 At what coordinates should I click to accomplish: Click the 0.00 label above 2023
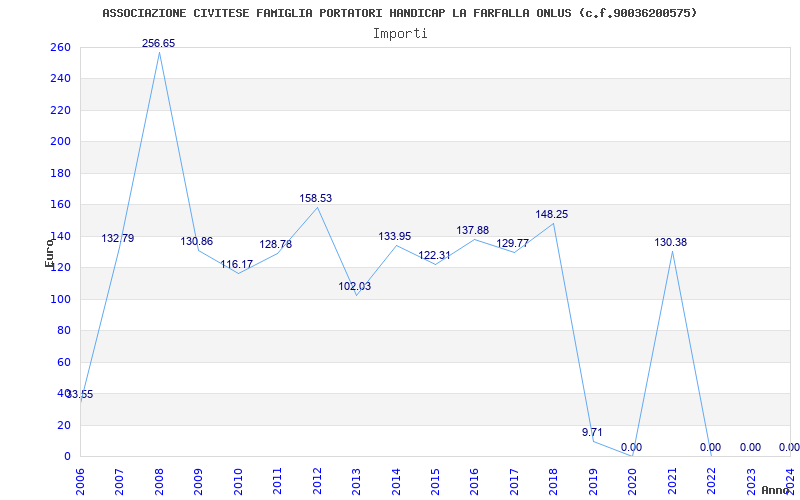(x=751, y=448)
